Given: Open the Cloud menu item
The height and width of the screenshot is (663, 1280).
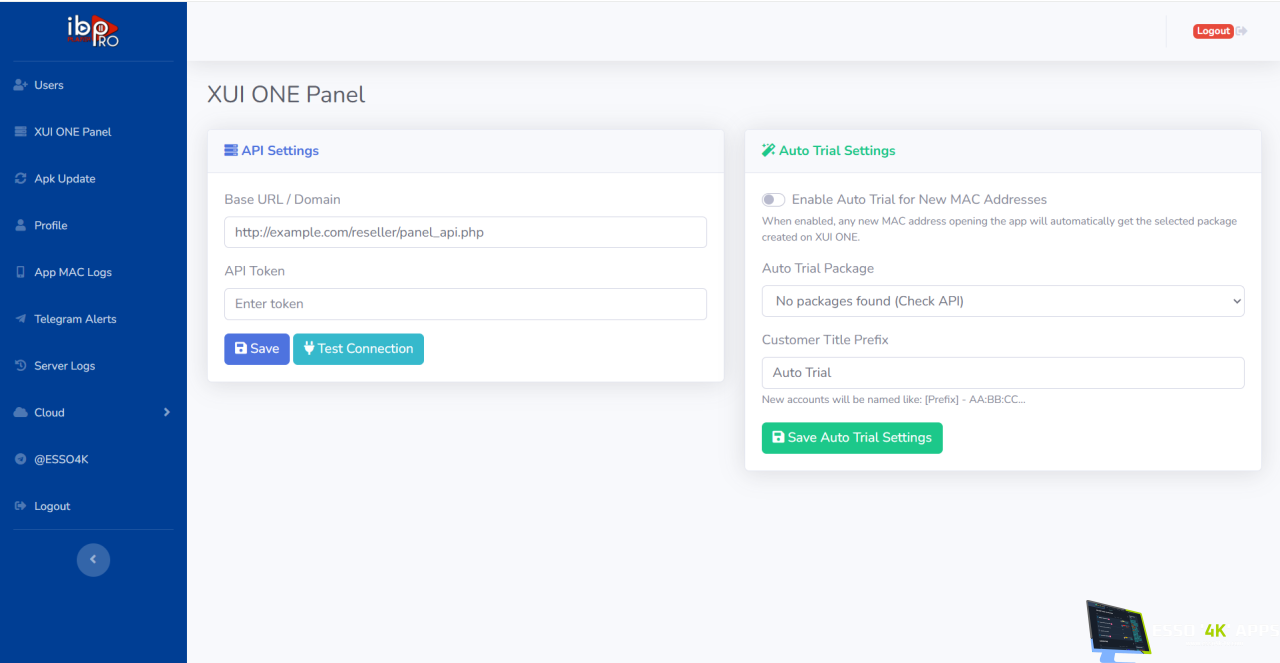Looking at the screenshot, I should (x=93, y=412).
